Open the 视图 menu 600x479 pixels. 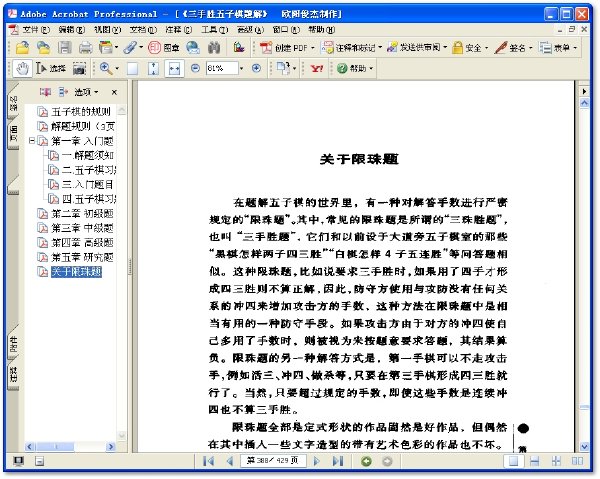[107, 29]
